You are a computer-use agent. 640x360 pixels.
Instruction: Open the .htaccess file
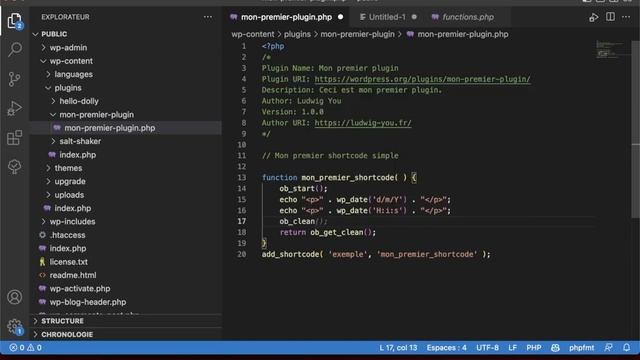[x=67, y=235]
